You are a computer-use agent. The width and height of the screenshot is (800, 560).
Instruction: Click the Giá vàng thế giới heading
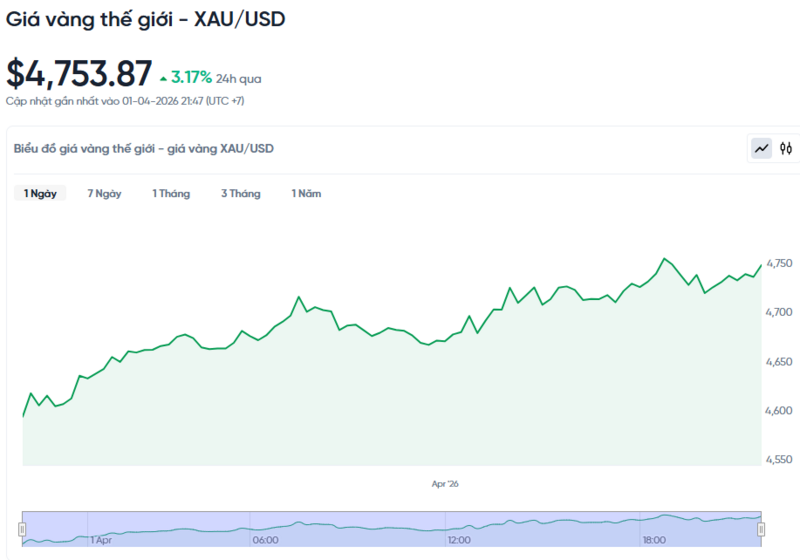[146, 19]
